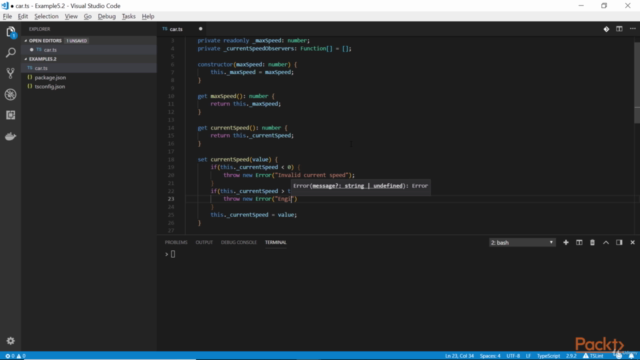The image size is (640, 360).
Task: Click the unsaved dot on car.ts tab
Action: point(200,29)
